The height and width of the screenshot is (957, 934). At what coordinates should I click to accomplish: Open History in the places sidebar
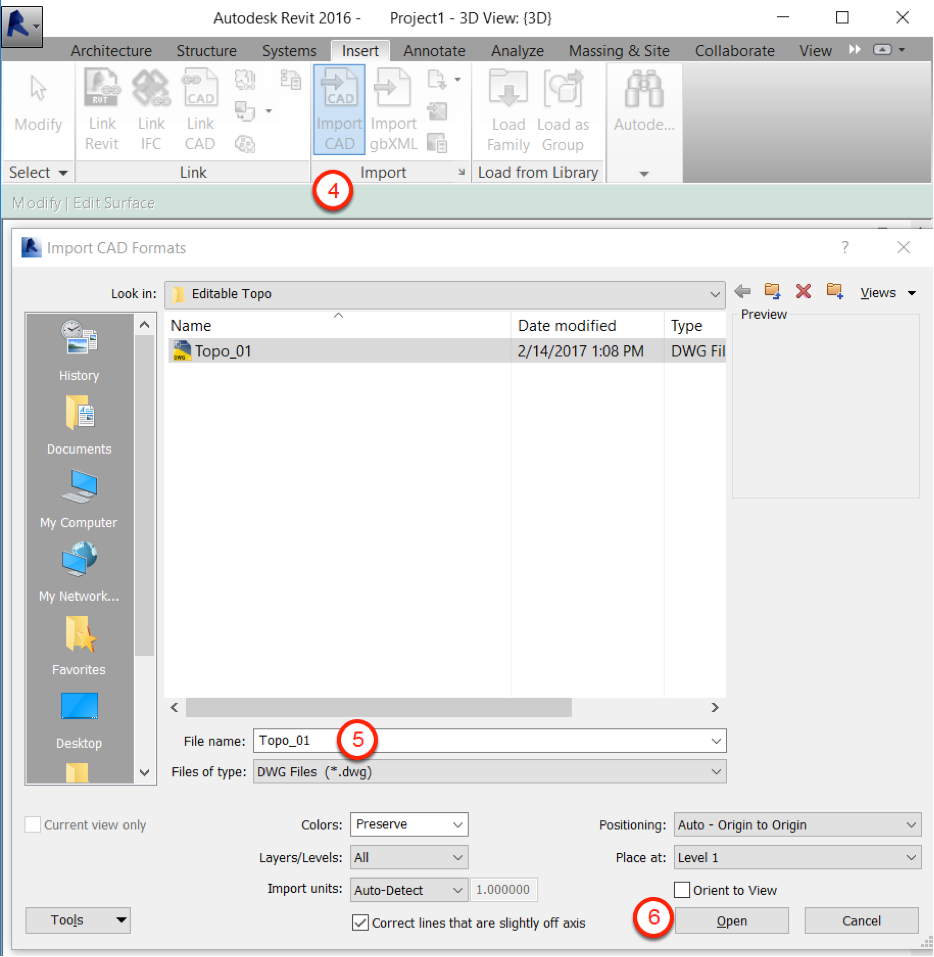click(79, 351)
